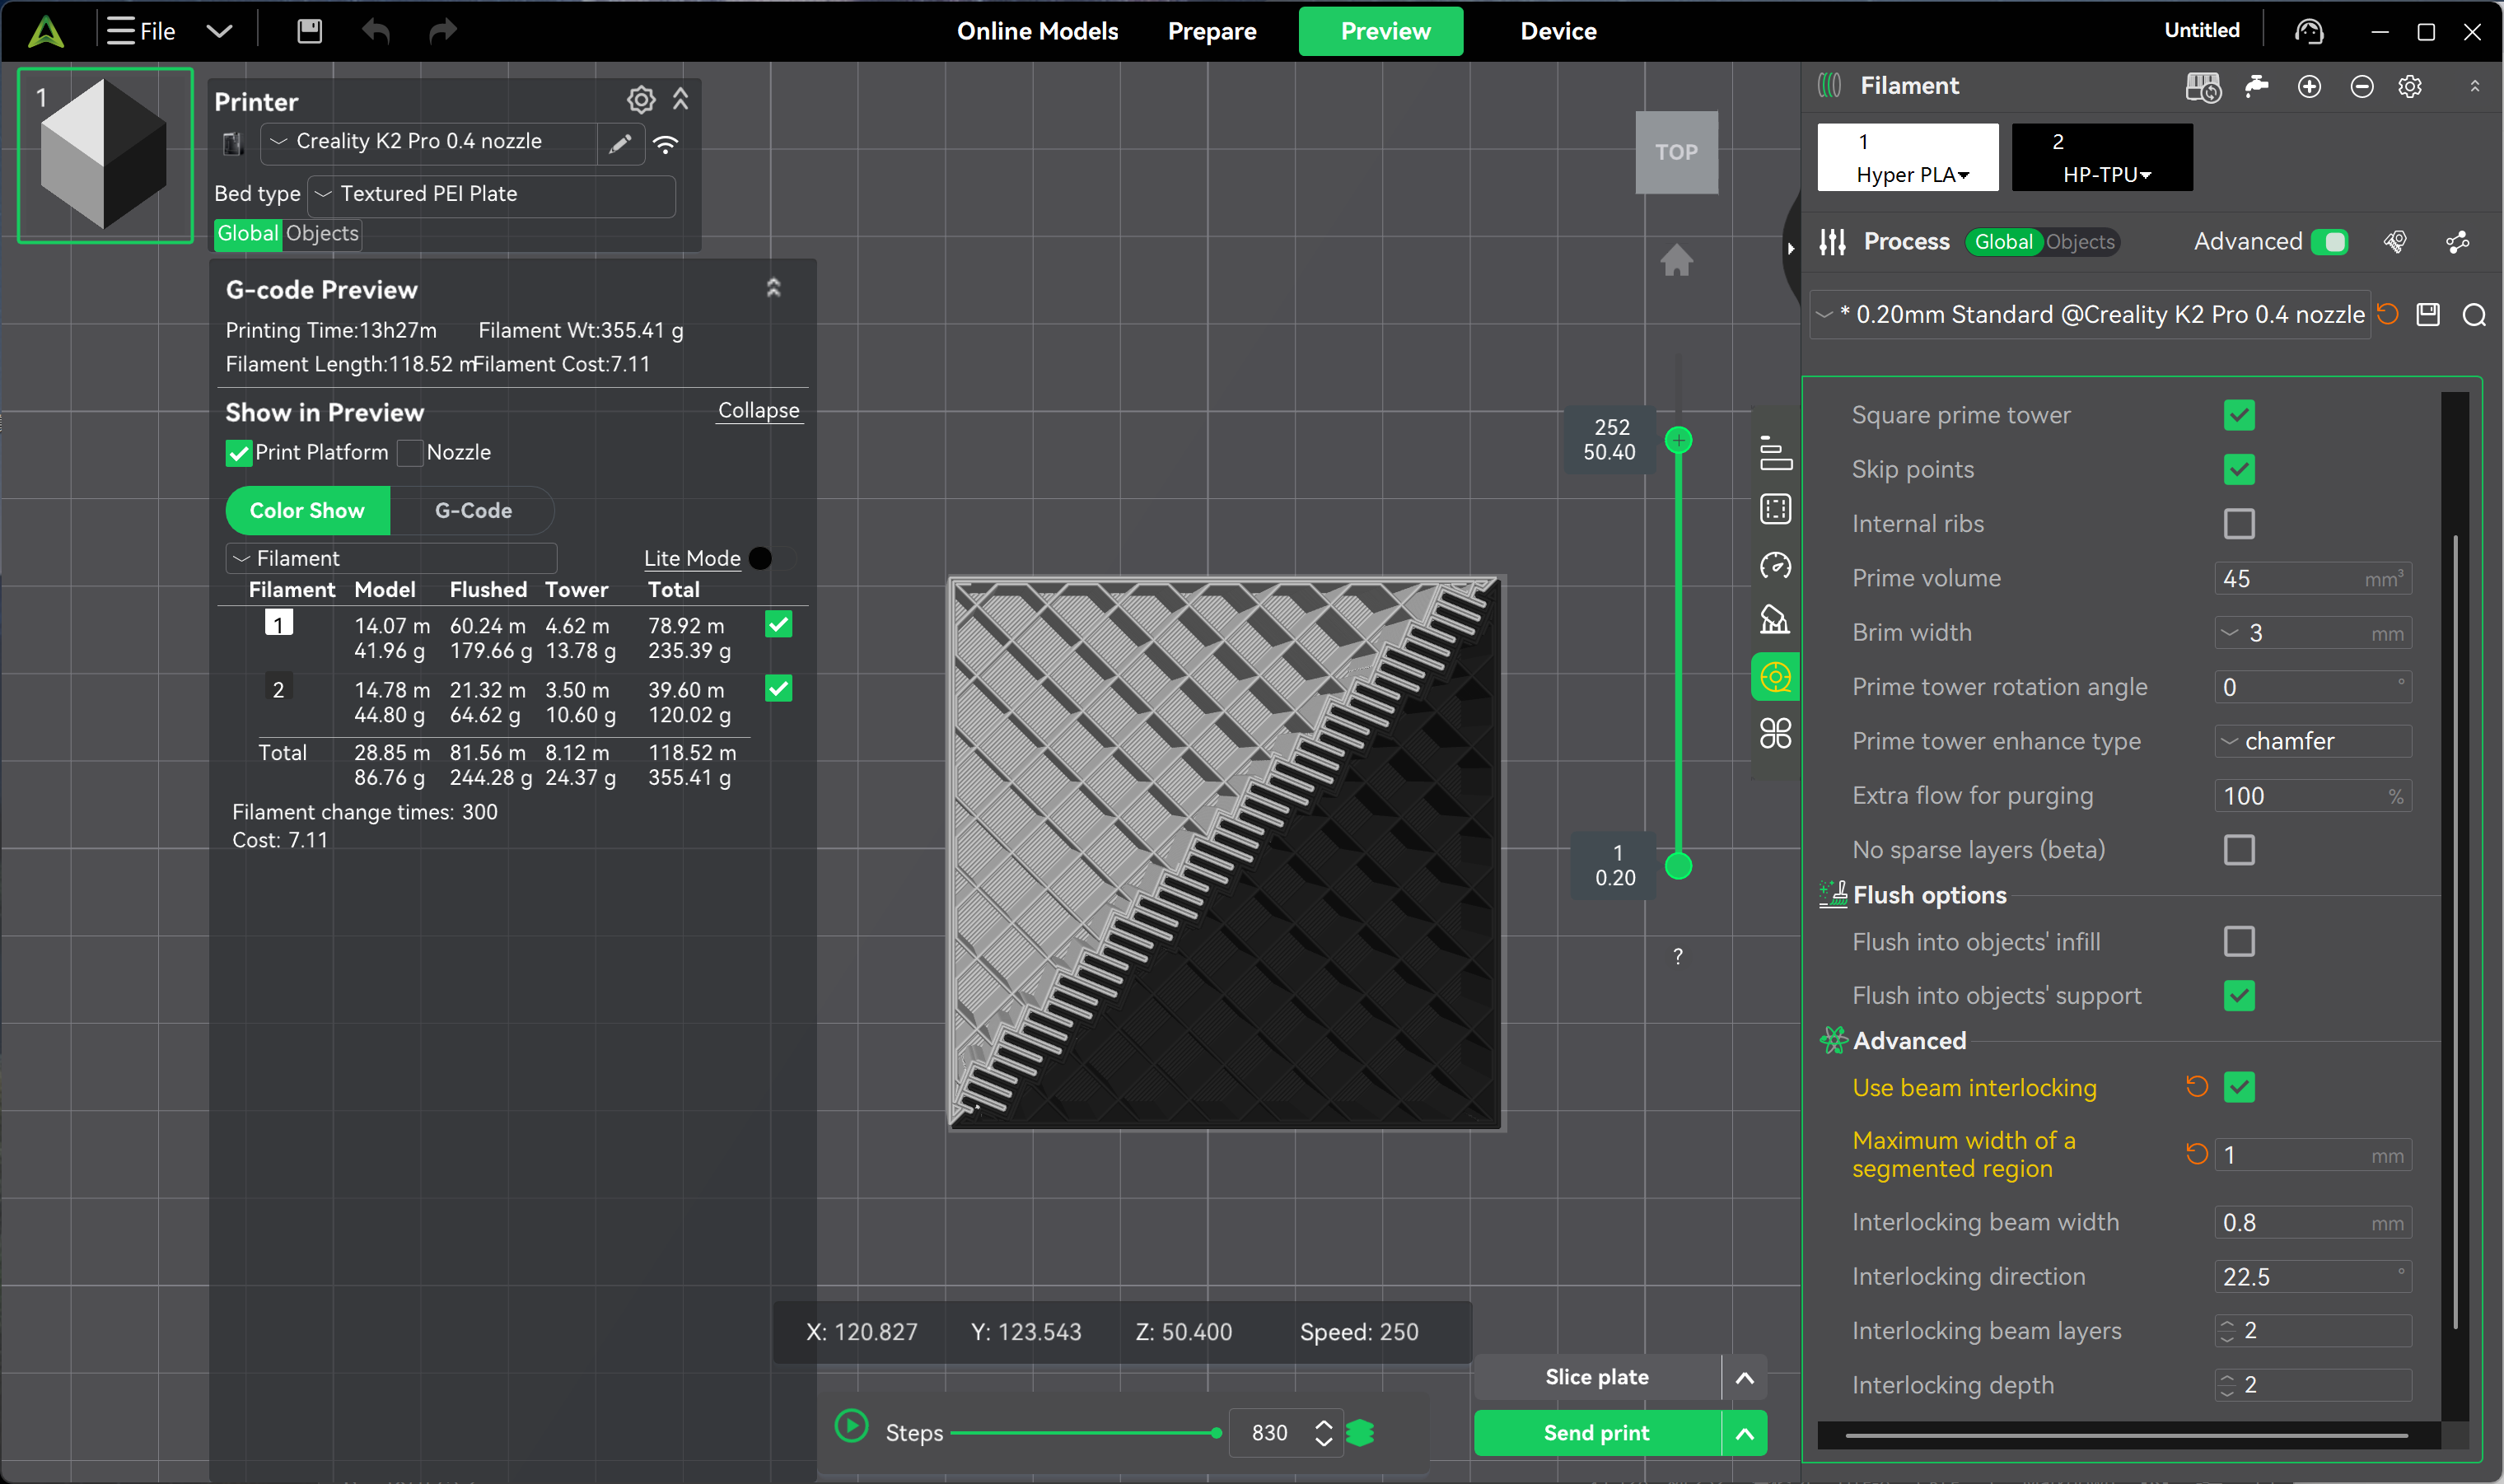Uncheck Square prime tower
The width and height of the screenshot is (2504, 1484).
pos(2239,415)
